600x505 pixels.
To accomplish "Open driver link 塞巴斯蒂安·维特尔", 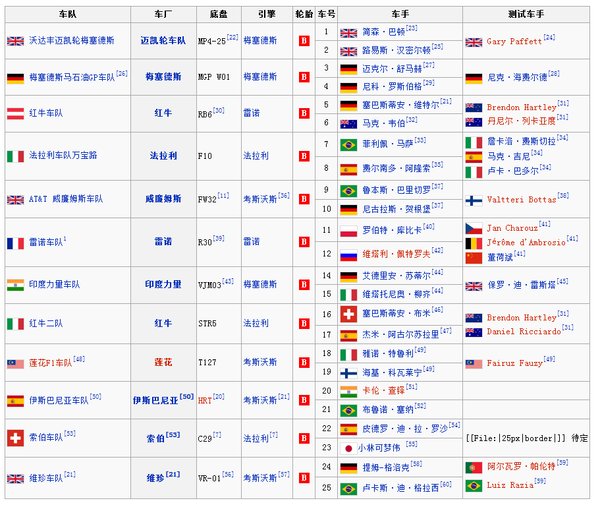I will coord(401,105).
